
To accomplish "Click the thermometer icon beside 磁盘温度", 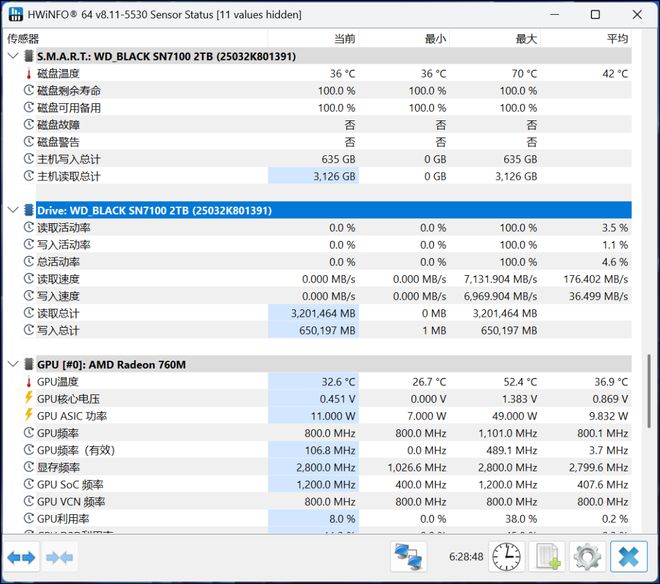I will 28,74.
